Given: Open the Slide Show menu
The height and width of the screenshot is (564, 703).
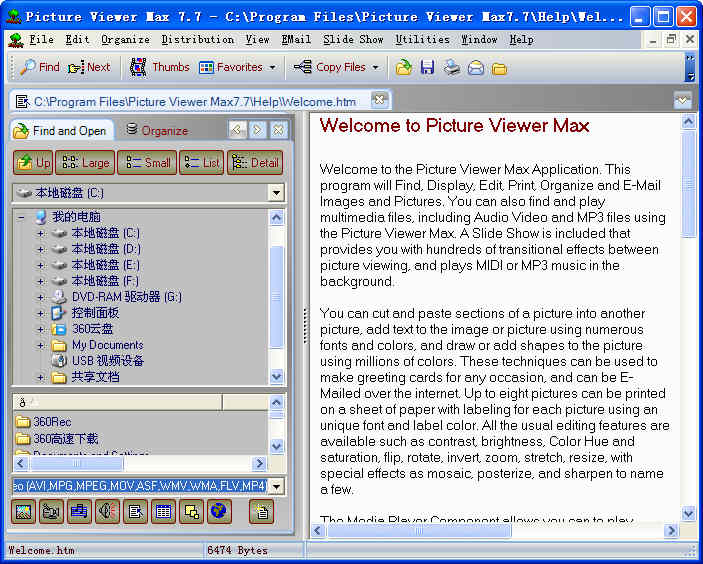Looking at the screenshot, I should pyautogui.click(x=353, y=40).
